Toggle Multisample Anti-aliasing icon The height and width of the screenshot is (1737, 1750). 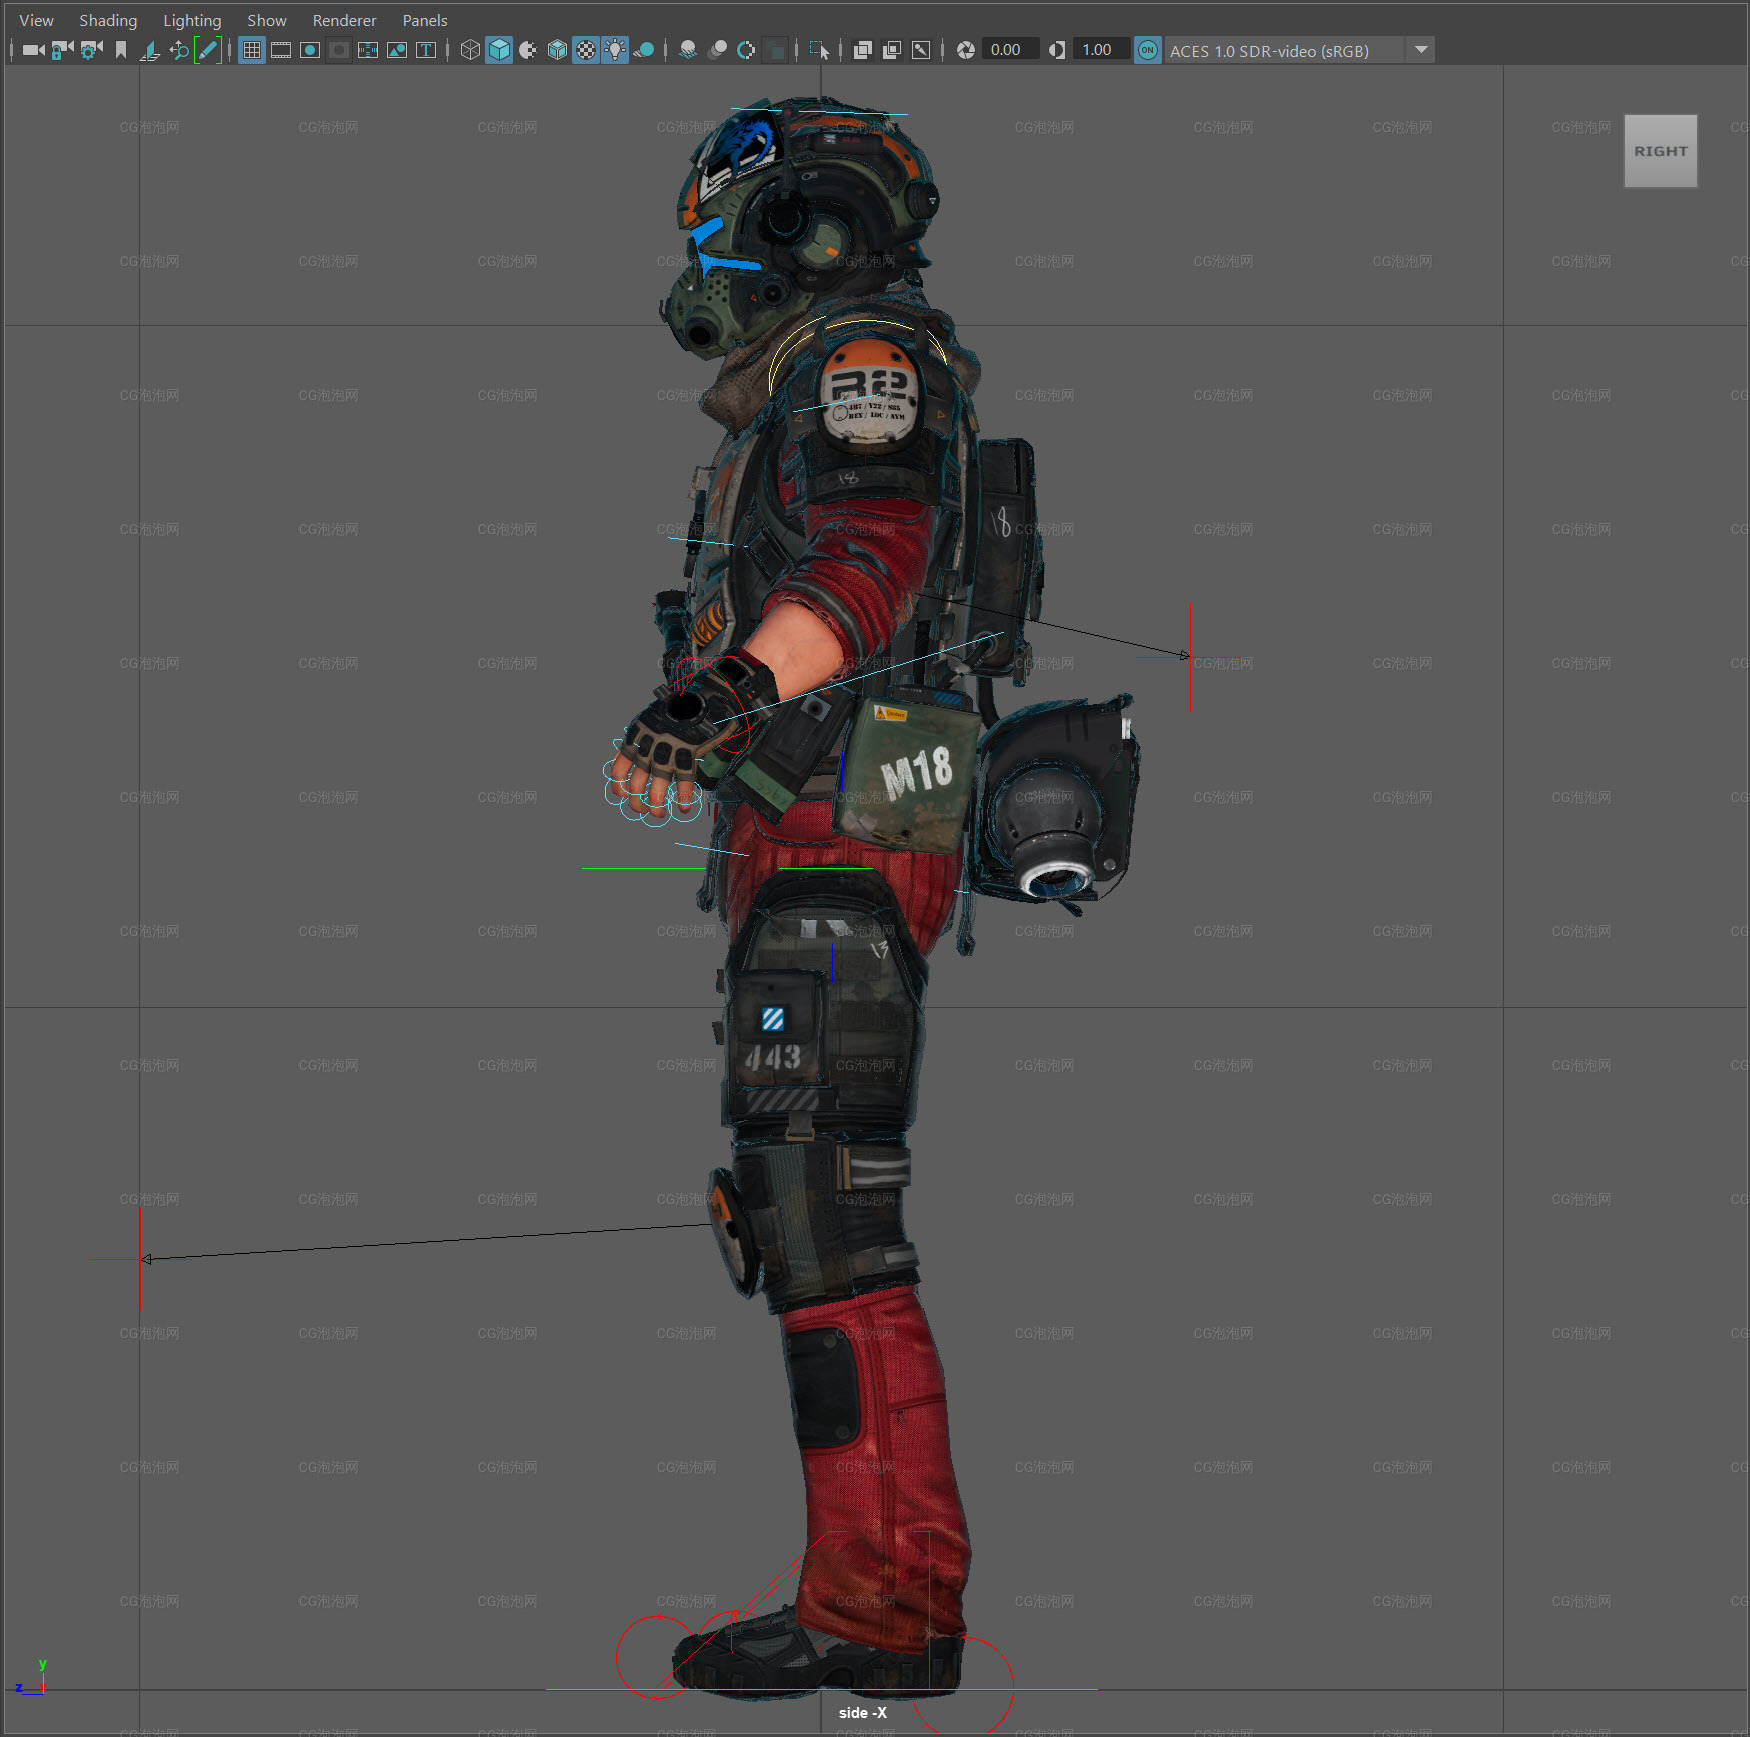coord(746,50)
